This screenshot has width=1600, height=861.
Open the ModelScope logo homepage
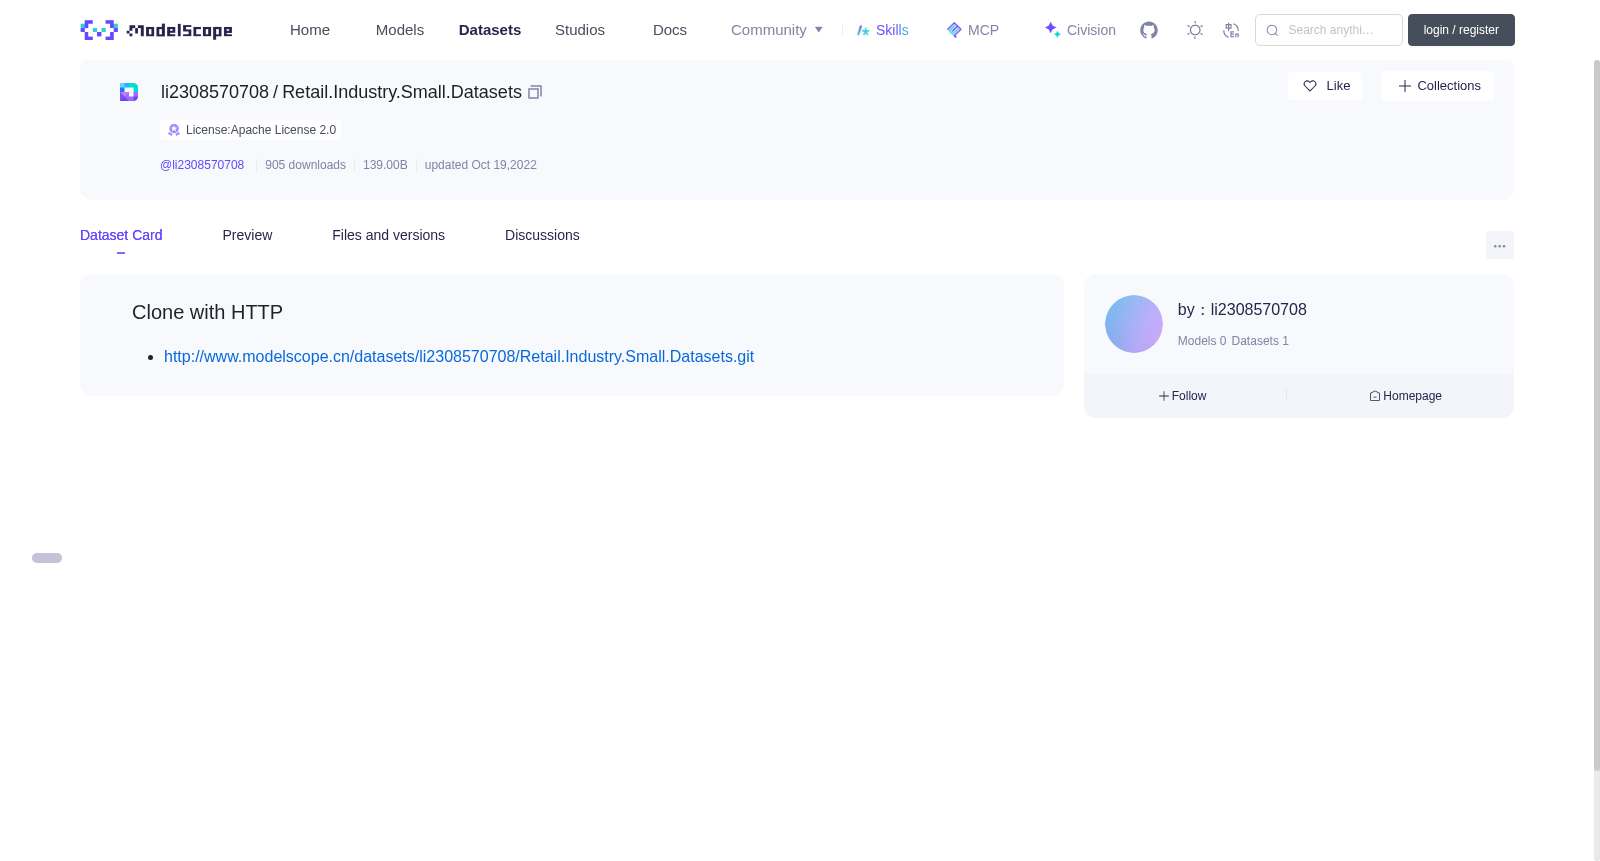(x=156, y=30)
